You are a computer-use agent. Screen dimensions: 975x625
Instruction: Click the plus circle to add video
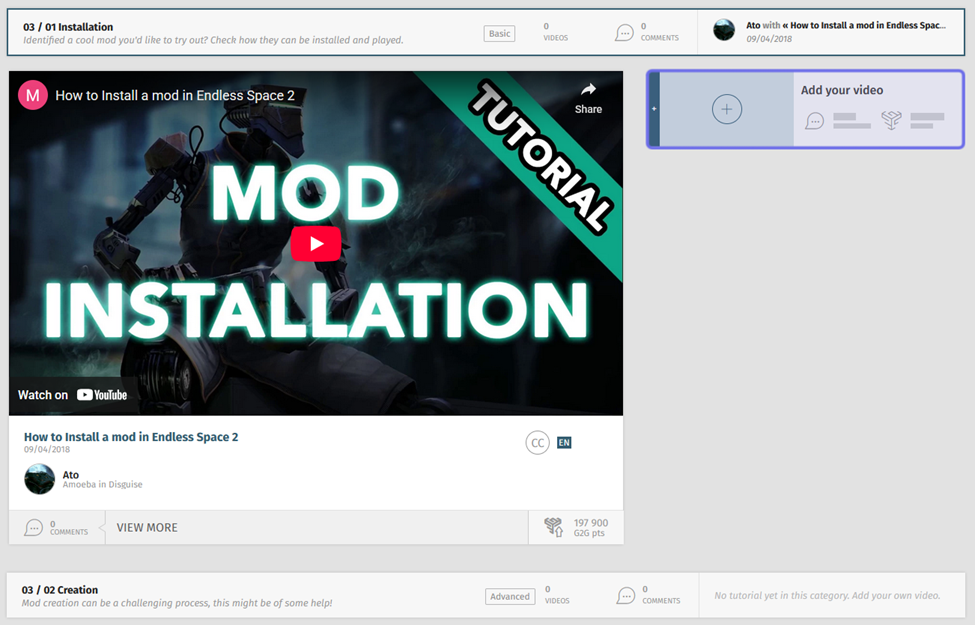pyautogui.click(x=727, y=110)
